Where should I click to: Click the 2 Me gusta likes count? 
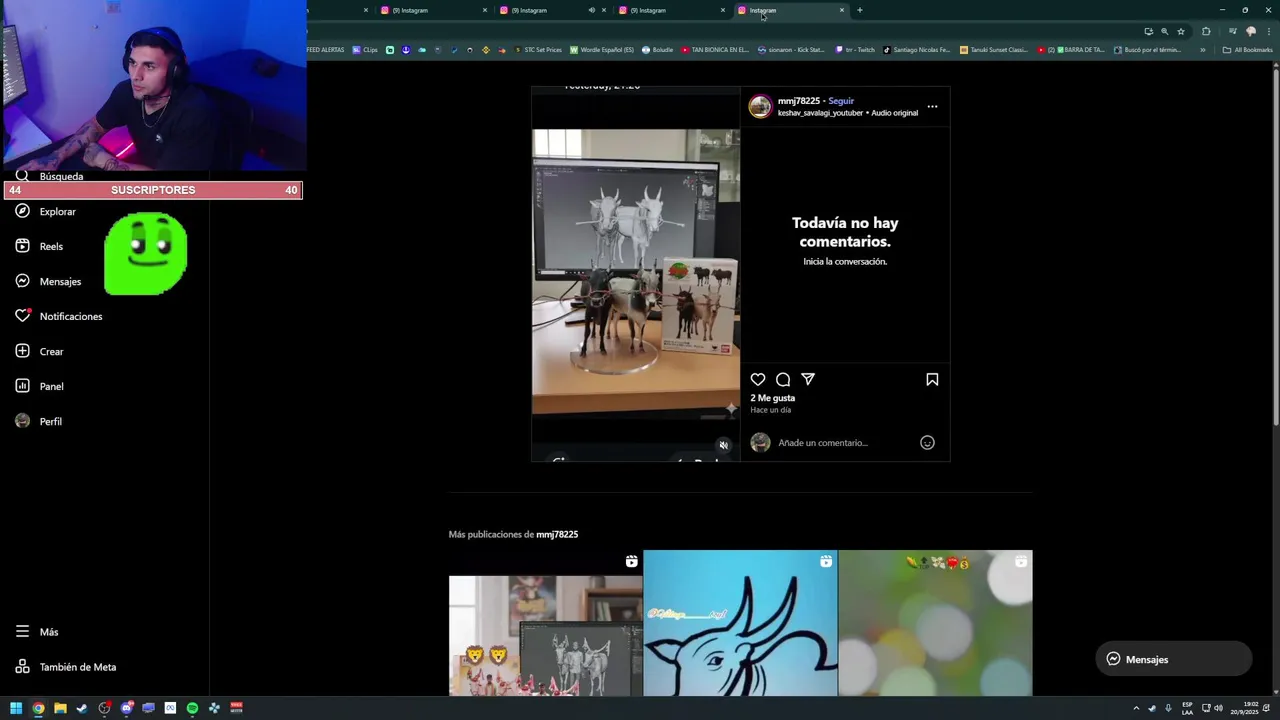pos(773,398)
